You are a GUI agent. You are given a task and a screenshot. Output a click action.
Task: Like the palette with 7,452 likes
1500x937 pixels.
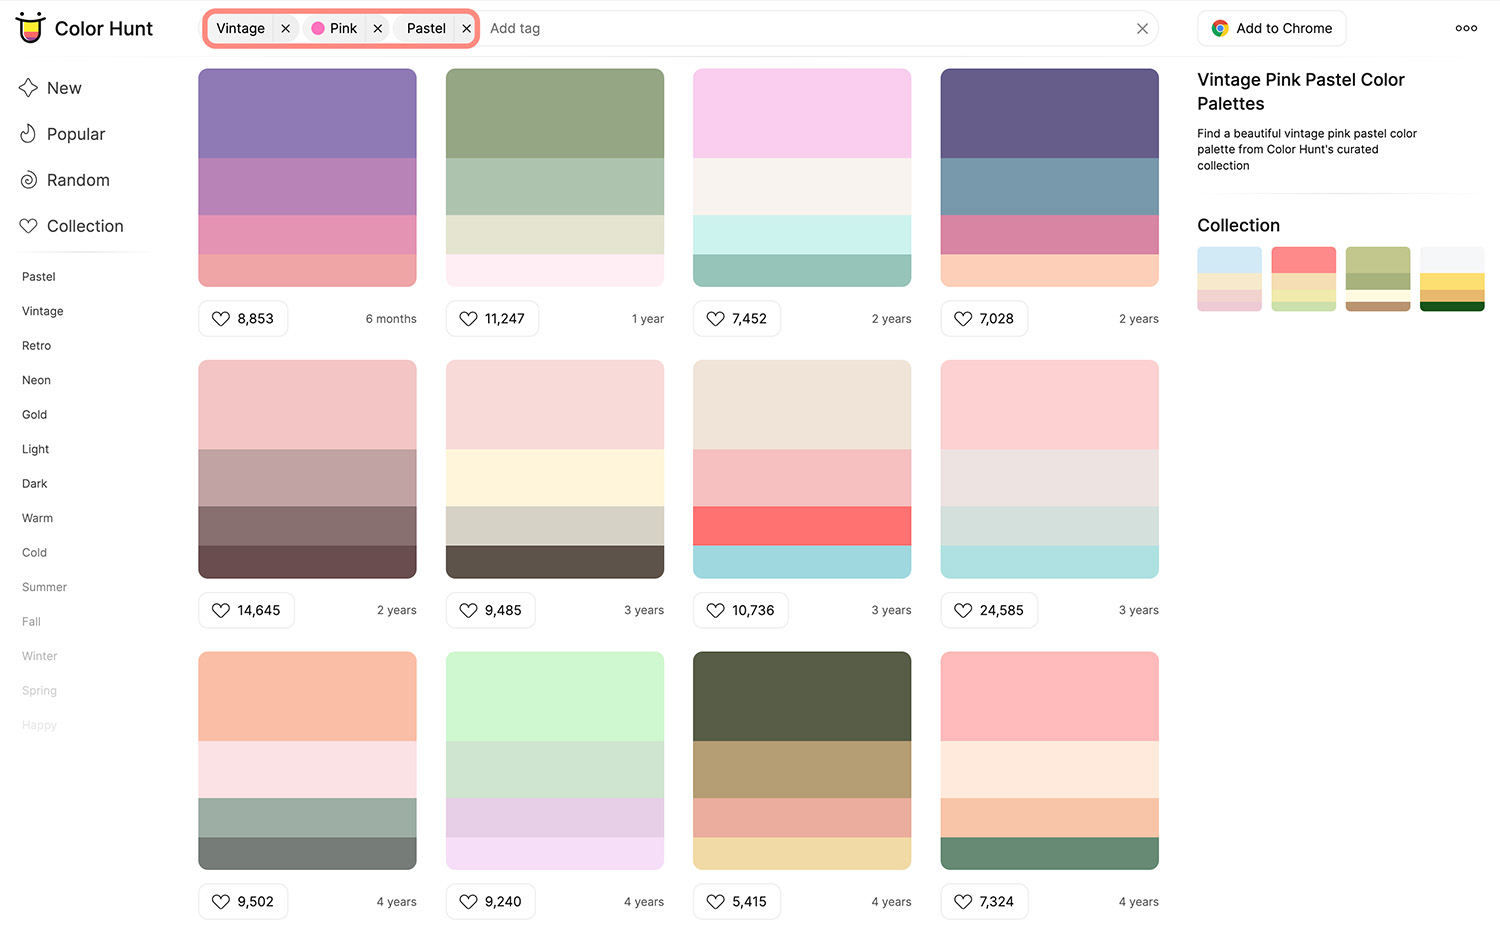737,318
